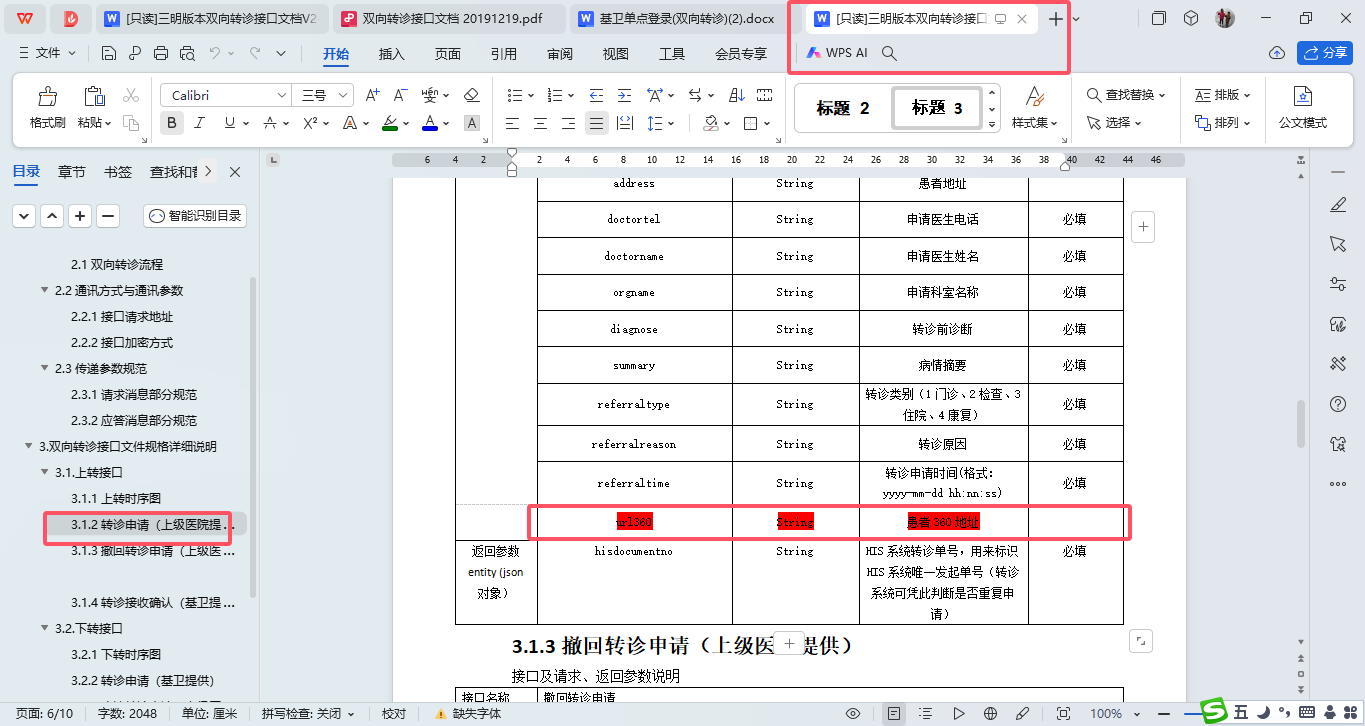The width and height of the screenshot is (1365, 726).
Task: Toggle Bold formatting
Action: [172, 123]
